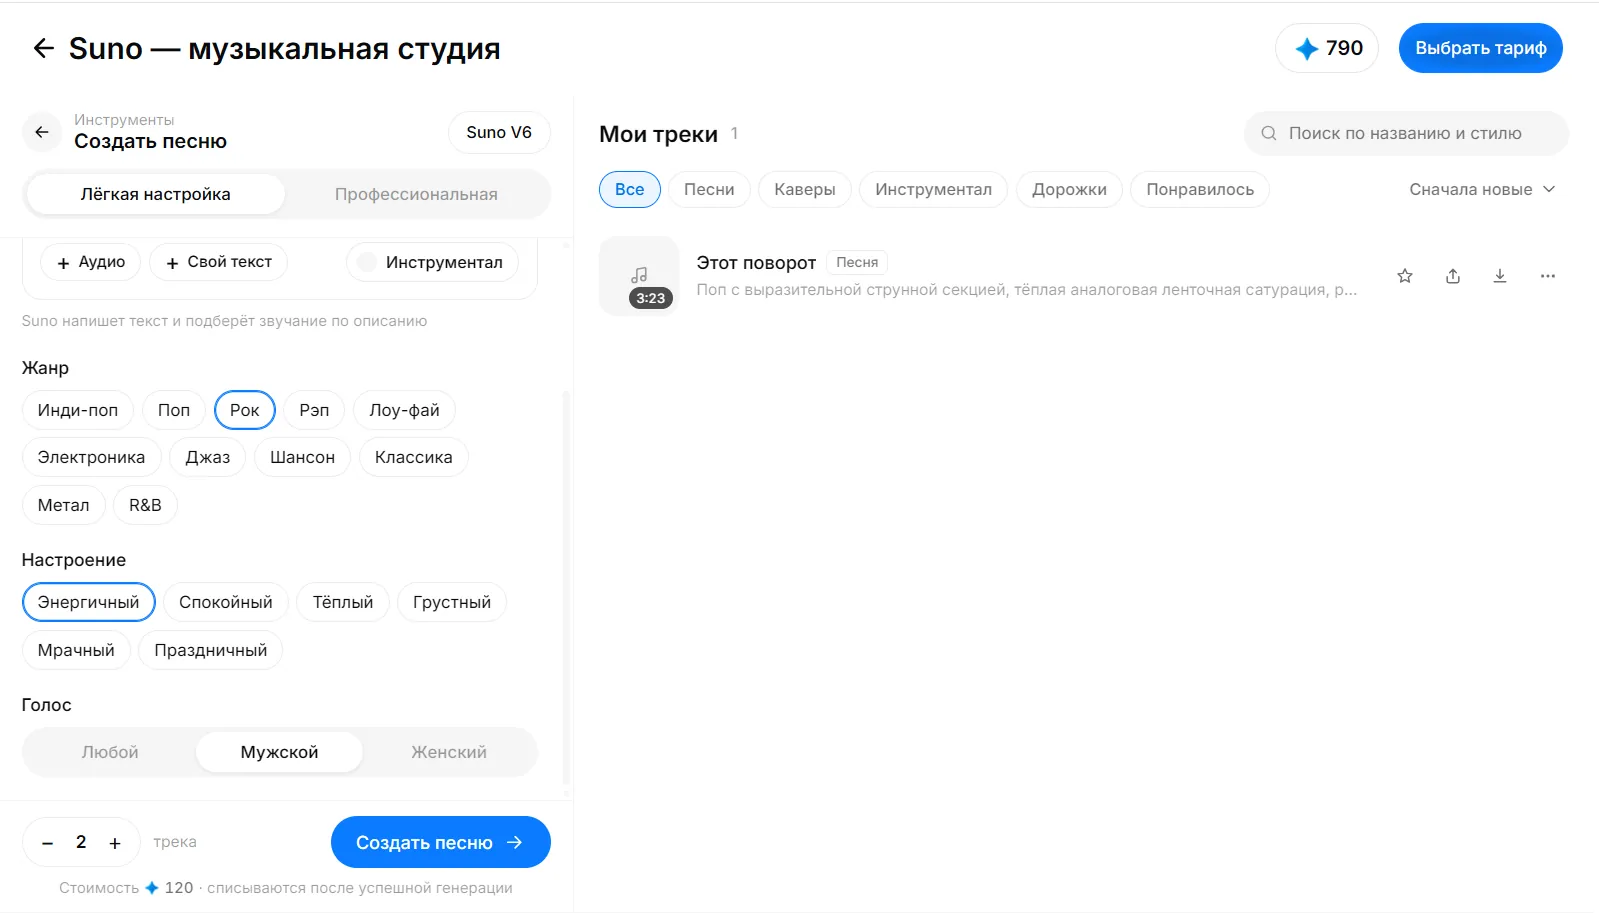Go back using the arrow beside Suno title
Screen dimensions: 1599x913
(x=43, y=48)
